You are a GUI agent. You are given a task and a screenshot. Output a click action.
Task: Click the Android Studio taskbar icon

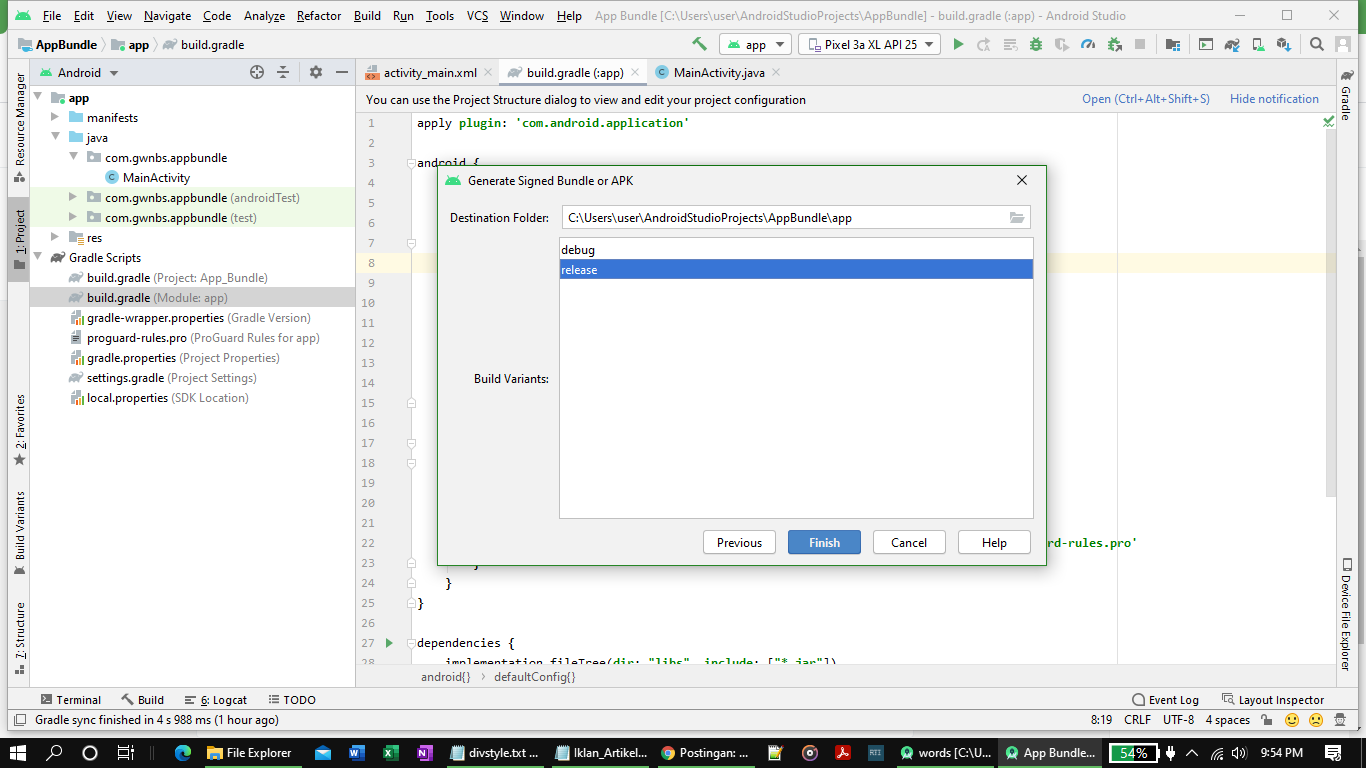click(x=1050, y=752)
